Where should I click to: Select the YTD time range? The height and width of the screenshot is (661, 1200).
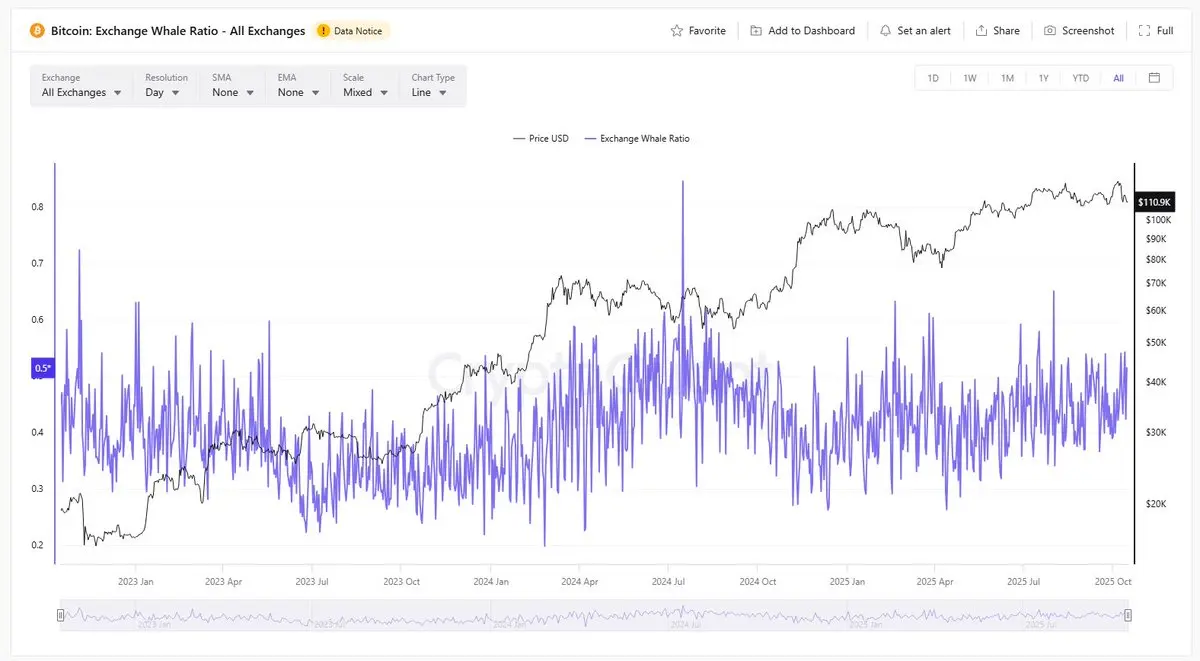(1080, 78)
